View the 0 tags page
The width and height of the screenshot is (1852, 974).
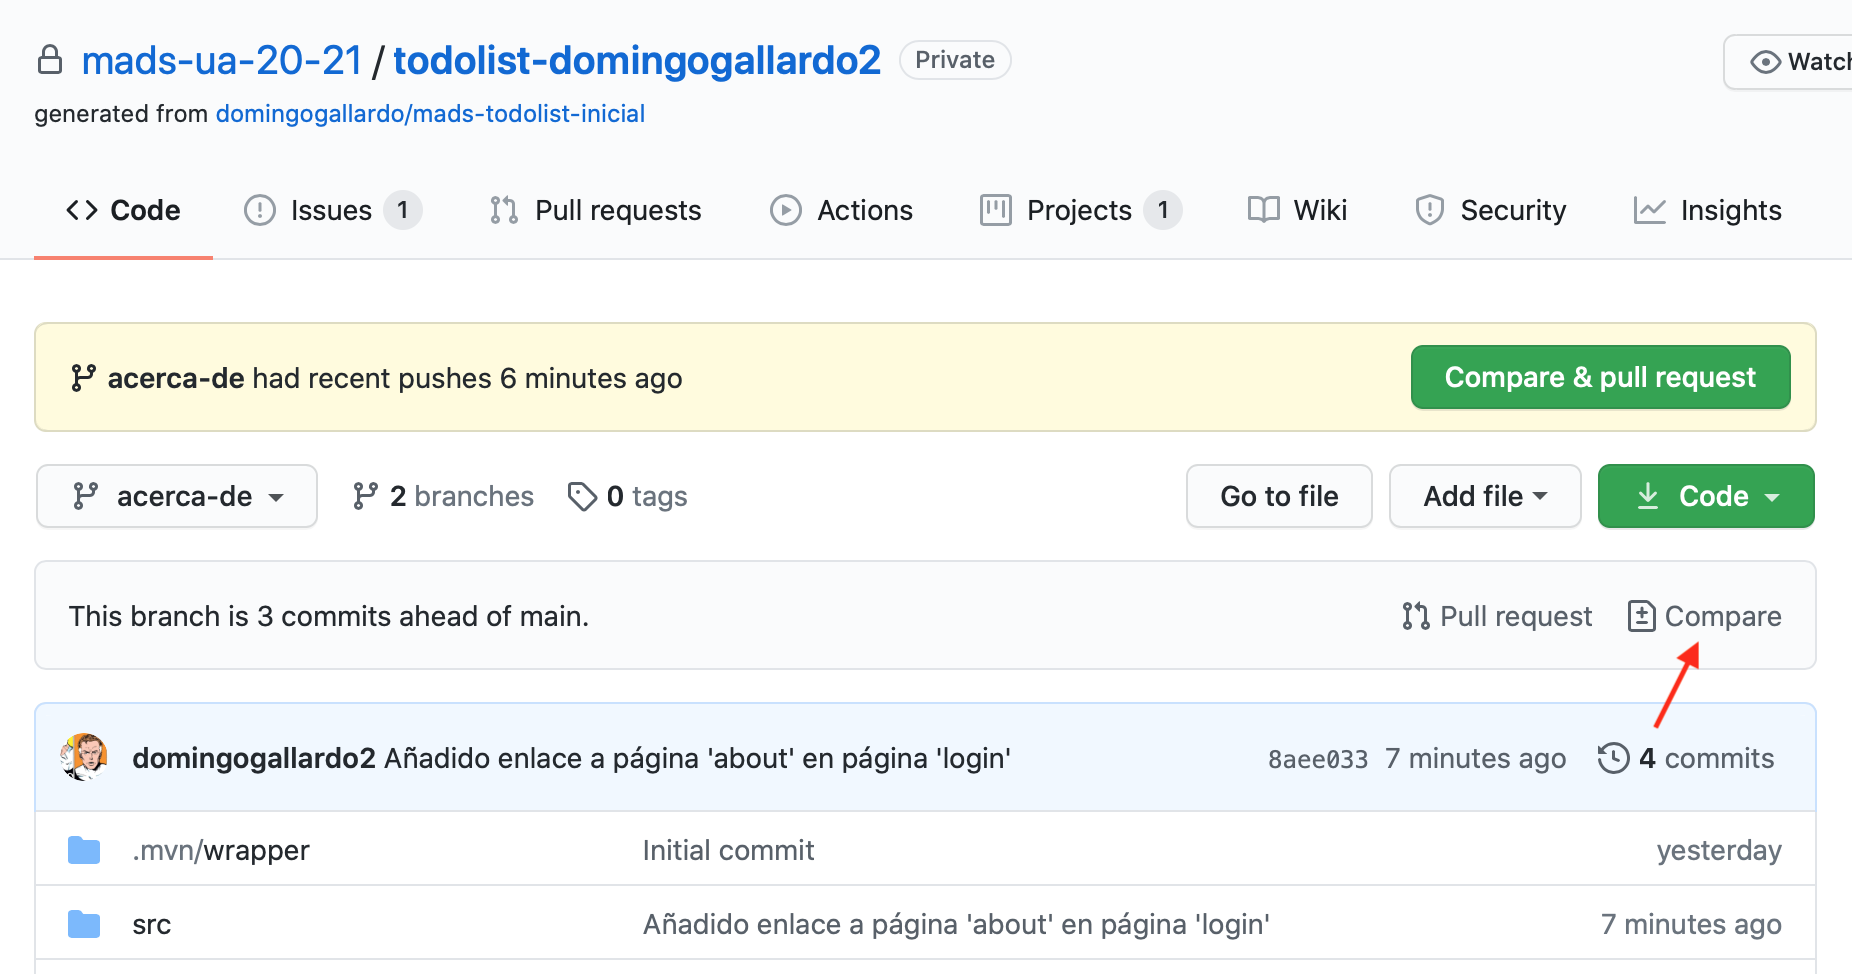pos(627,496)
